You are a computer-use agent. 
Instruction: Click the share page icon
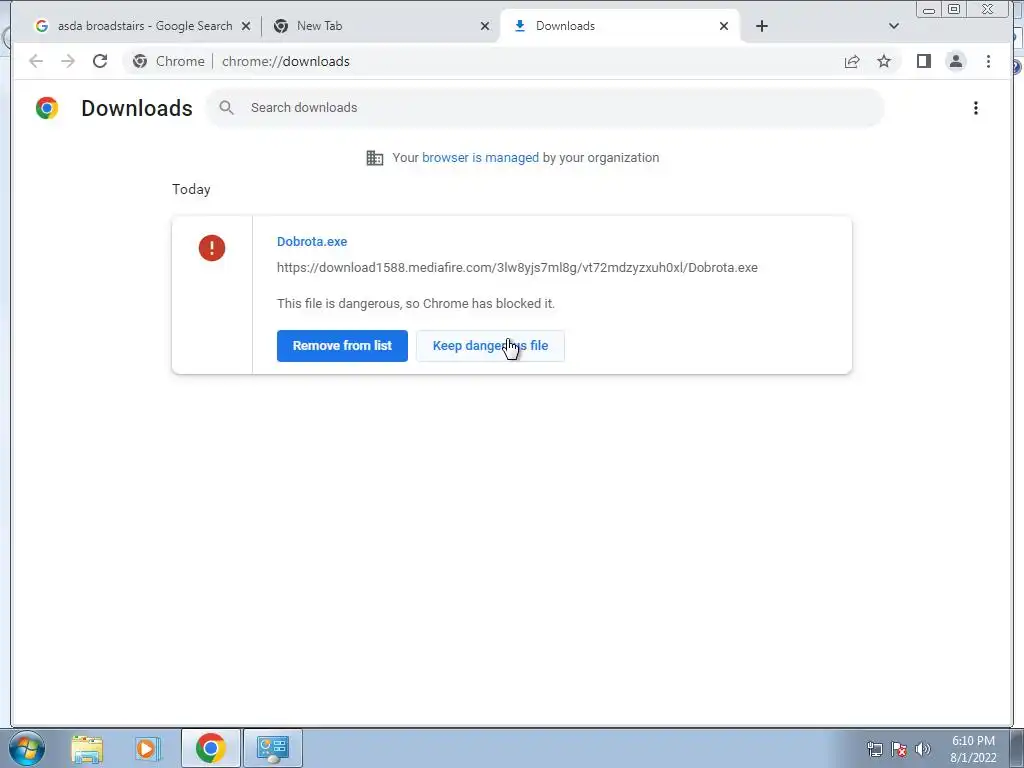pyautogui.click(x=852, y=61)
